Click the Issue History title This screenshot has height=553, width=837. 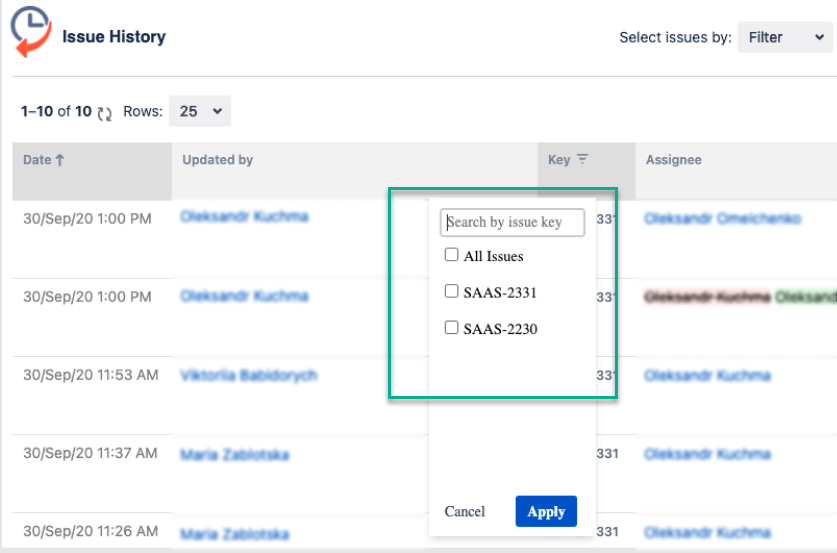click(114, 37)
